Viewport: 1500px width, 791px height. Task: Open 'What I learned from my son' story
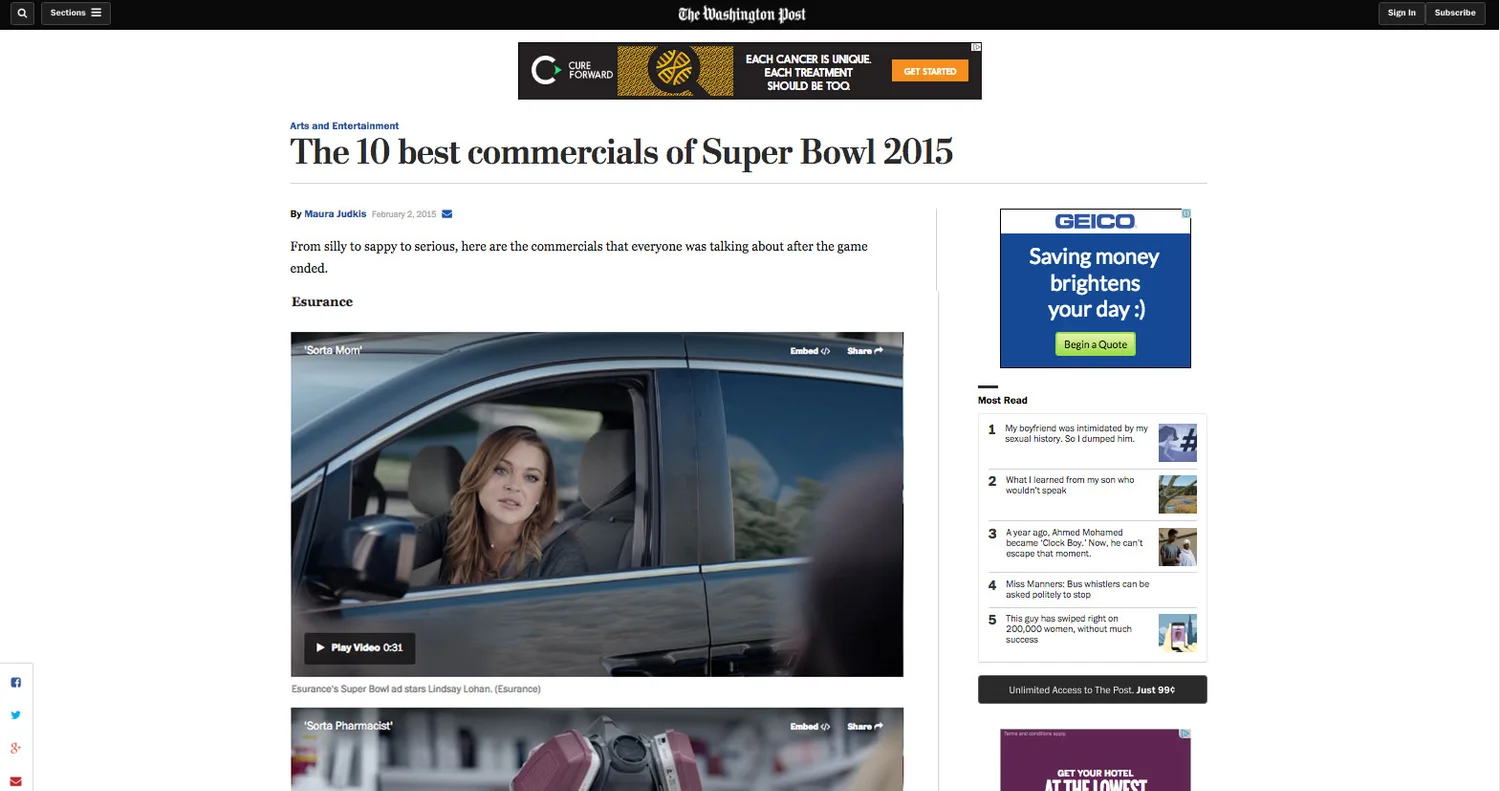click(x=1070, y=485)
